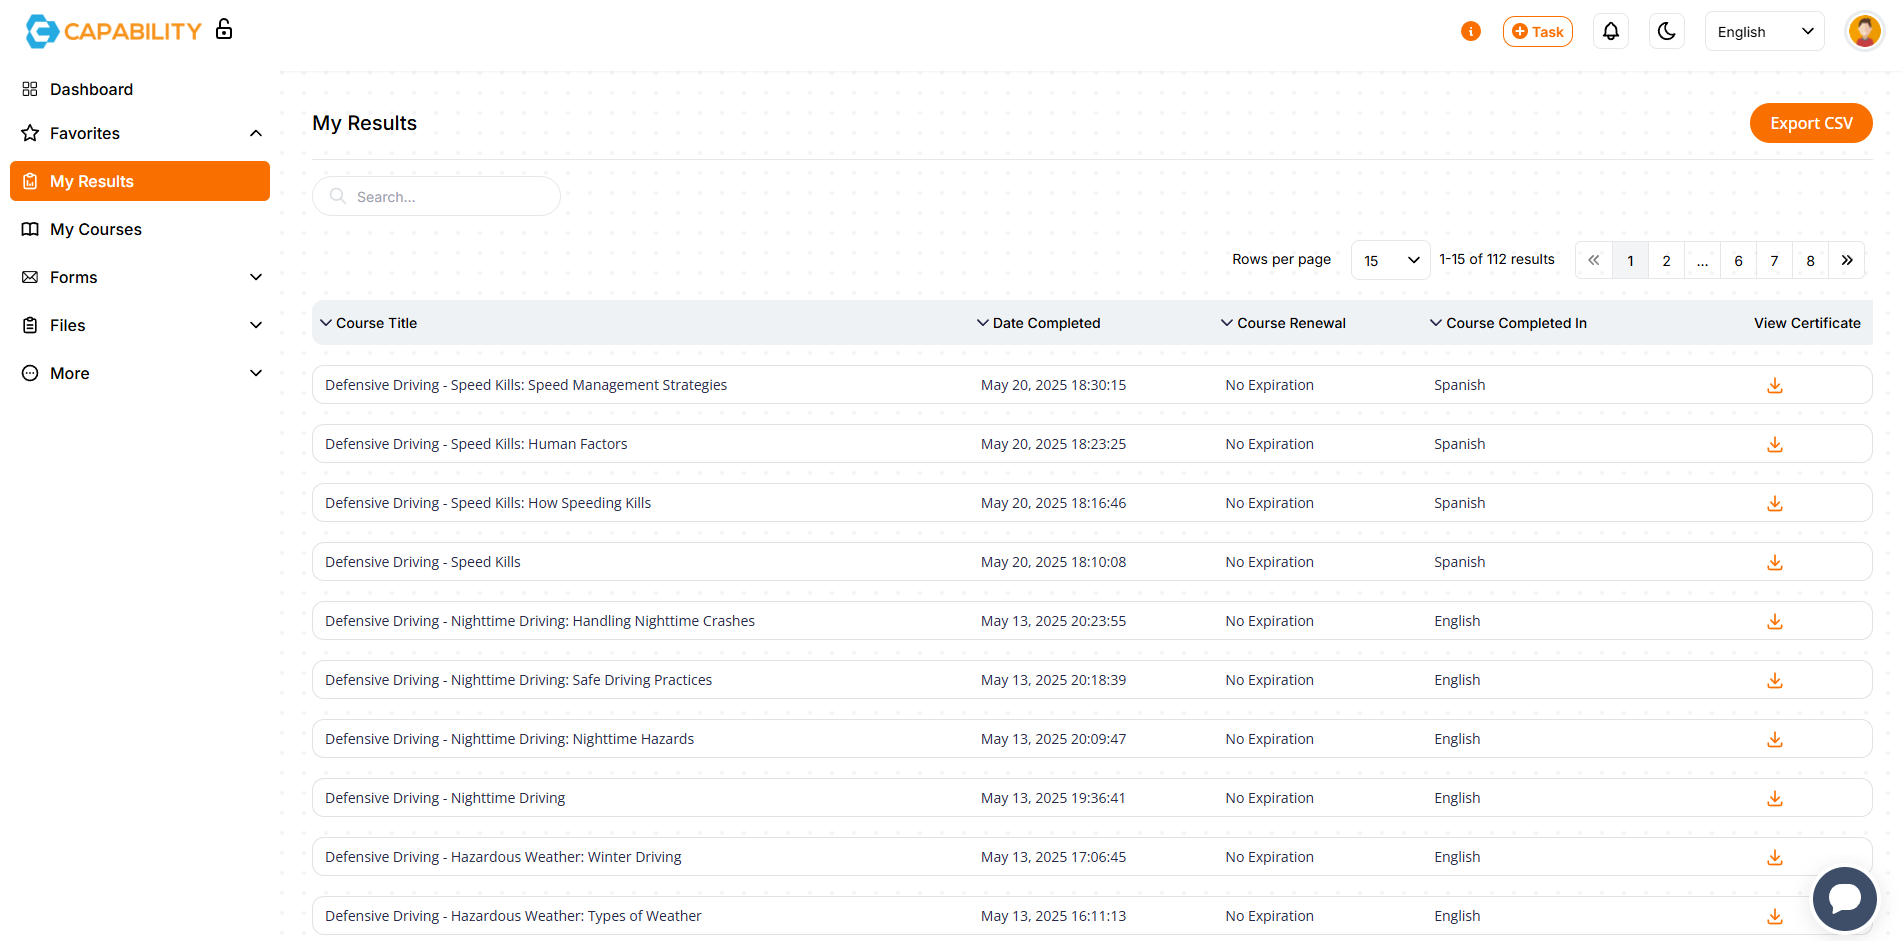This screenshot has width=1902, height=941.
Task: Click the Export CSV button
Action: [x=1810, y=123]
